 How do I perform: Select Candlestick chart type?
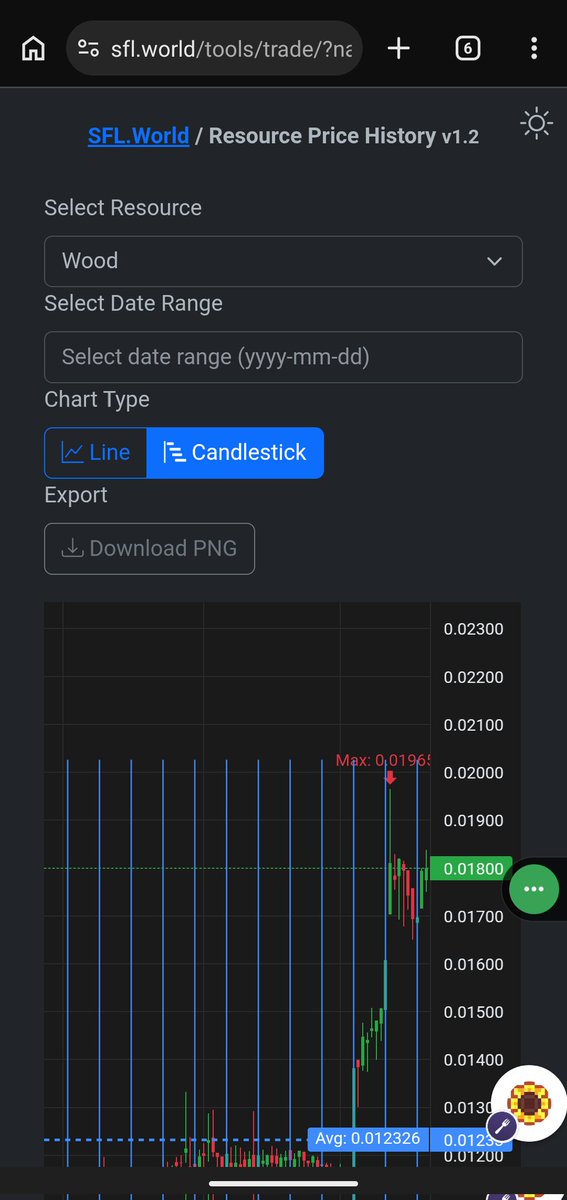pyautogui.click(x=235, y=453)
